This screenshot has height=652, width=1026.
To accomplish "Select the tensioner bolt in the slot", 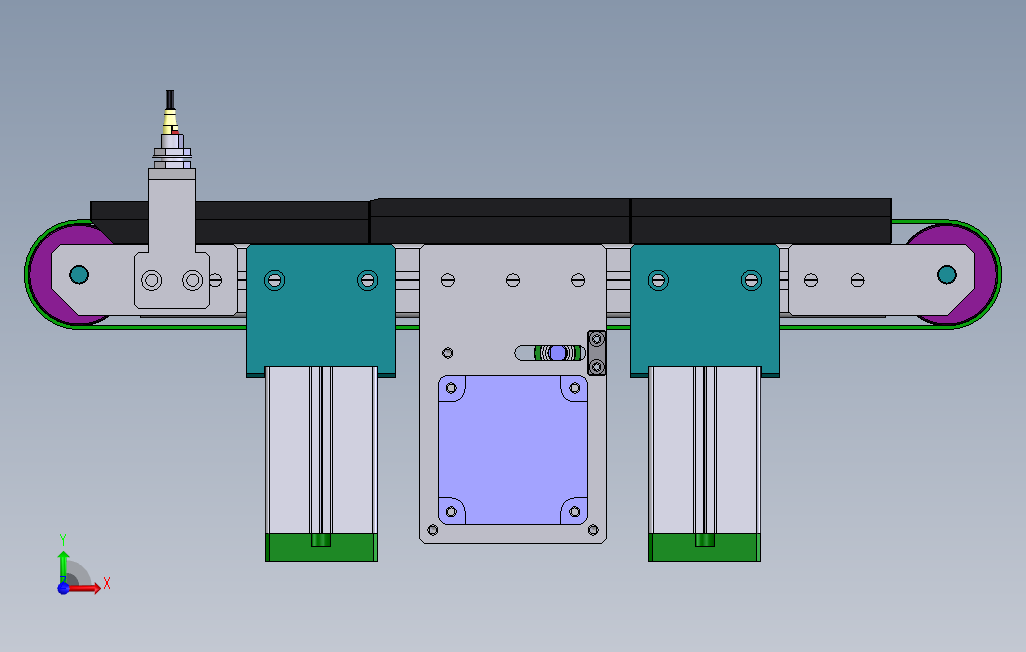I will tap(557, 353).
